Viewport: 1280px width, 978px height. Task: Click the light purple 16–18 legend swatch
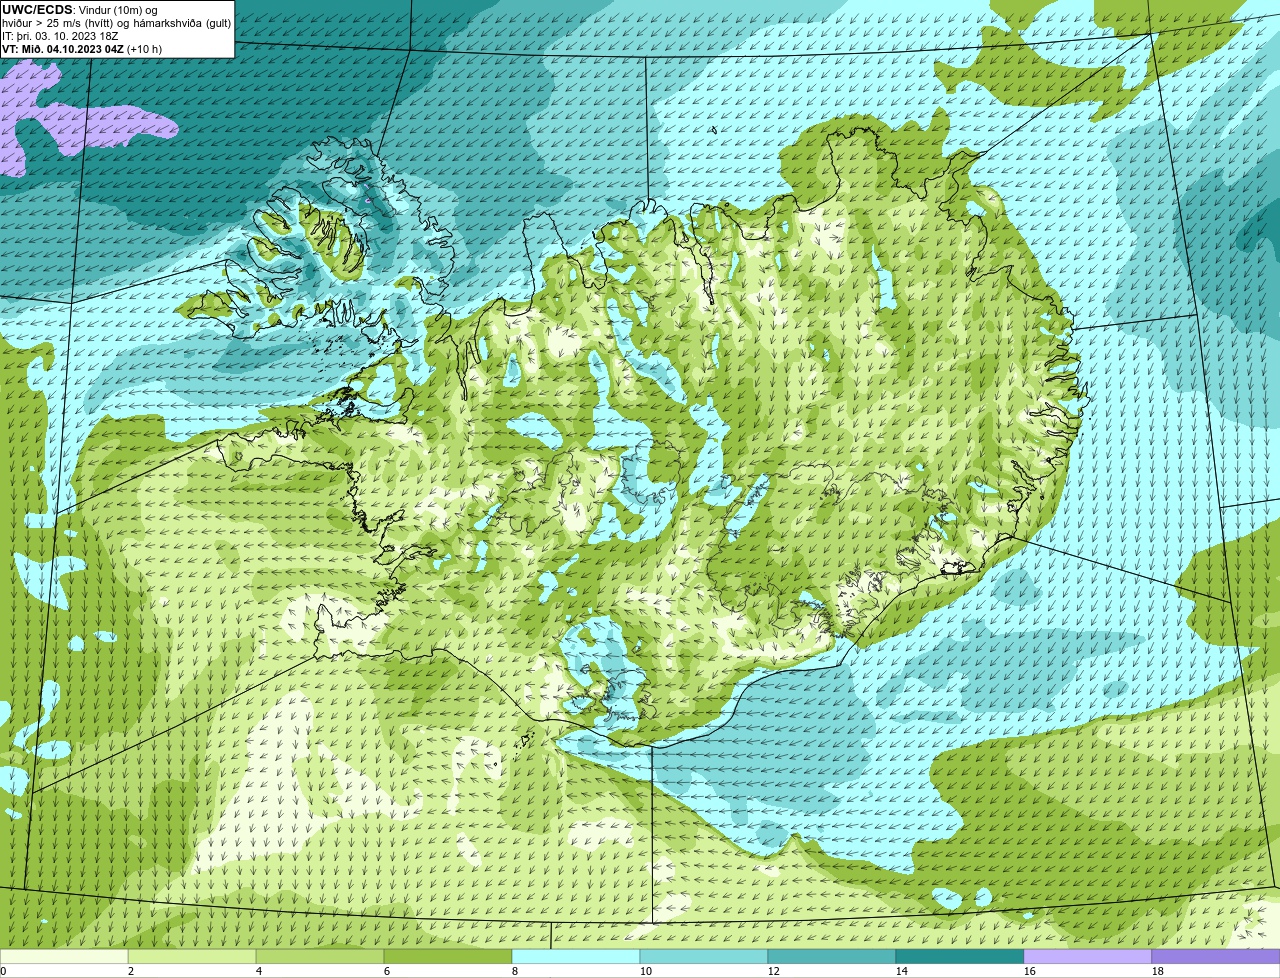click(1088, 957)
